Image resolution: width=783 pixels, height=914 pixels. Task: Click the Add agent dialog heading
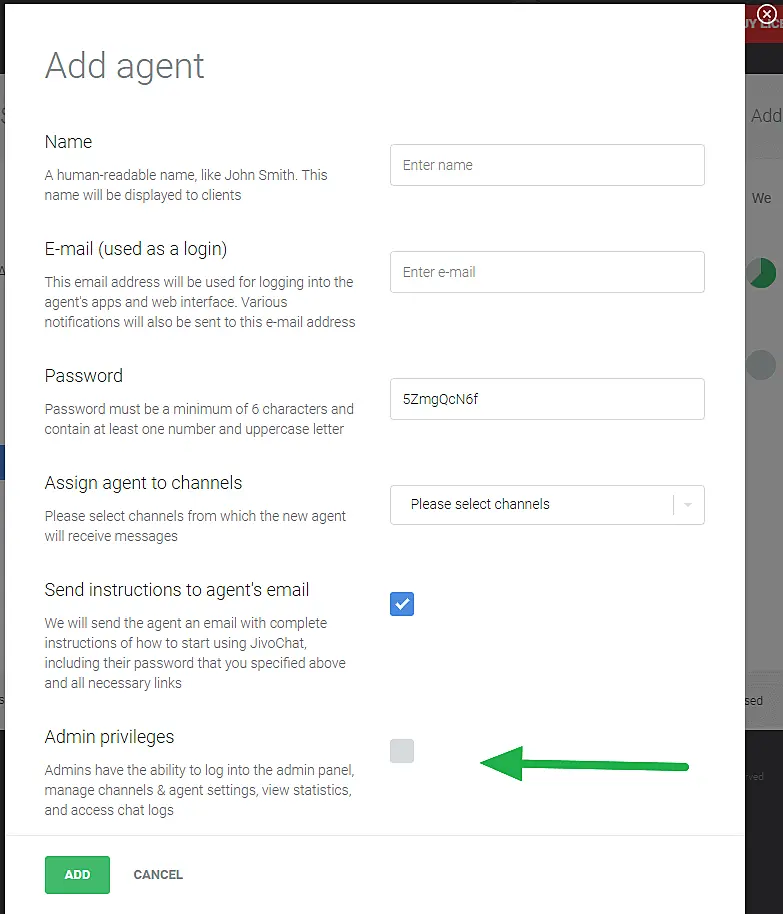point(125,66)
